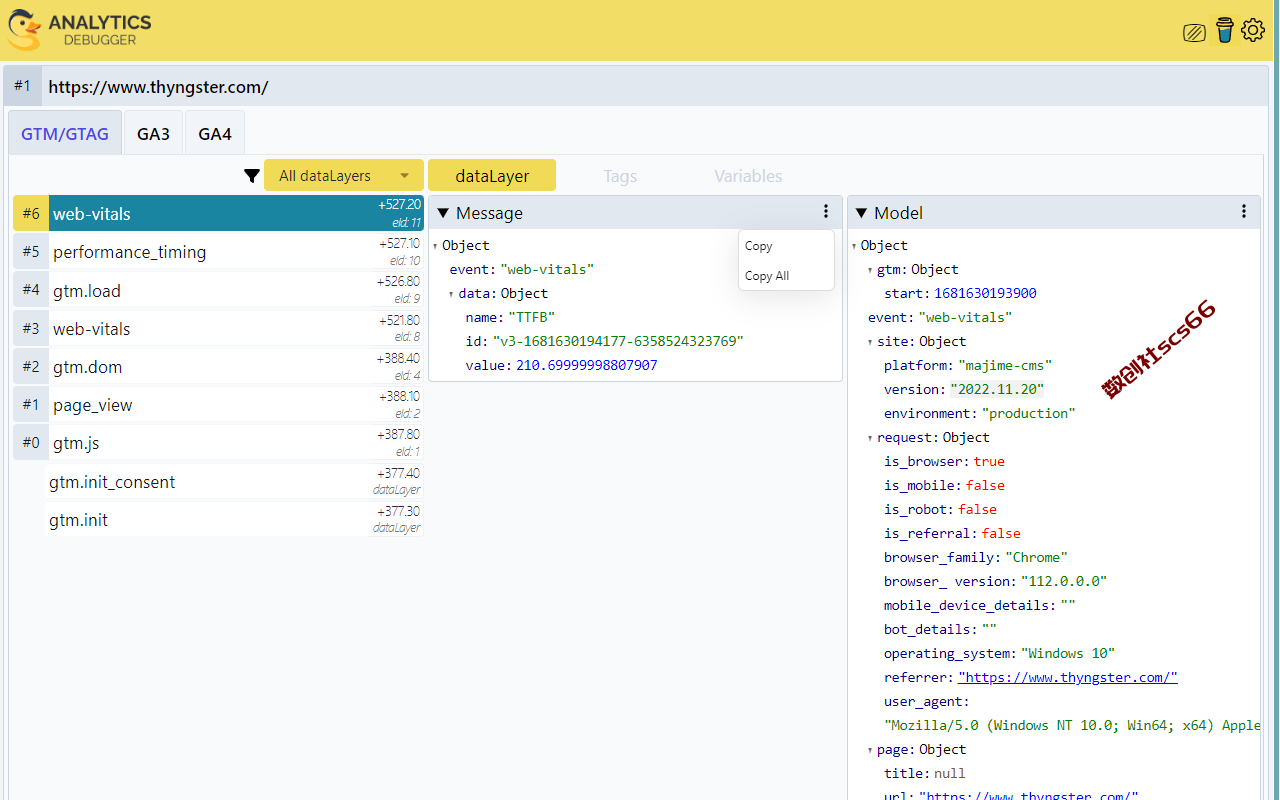Click the is_robot false value
Screen dimensions: 1280x800
[x=977, y=509]
